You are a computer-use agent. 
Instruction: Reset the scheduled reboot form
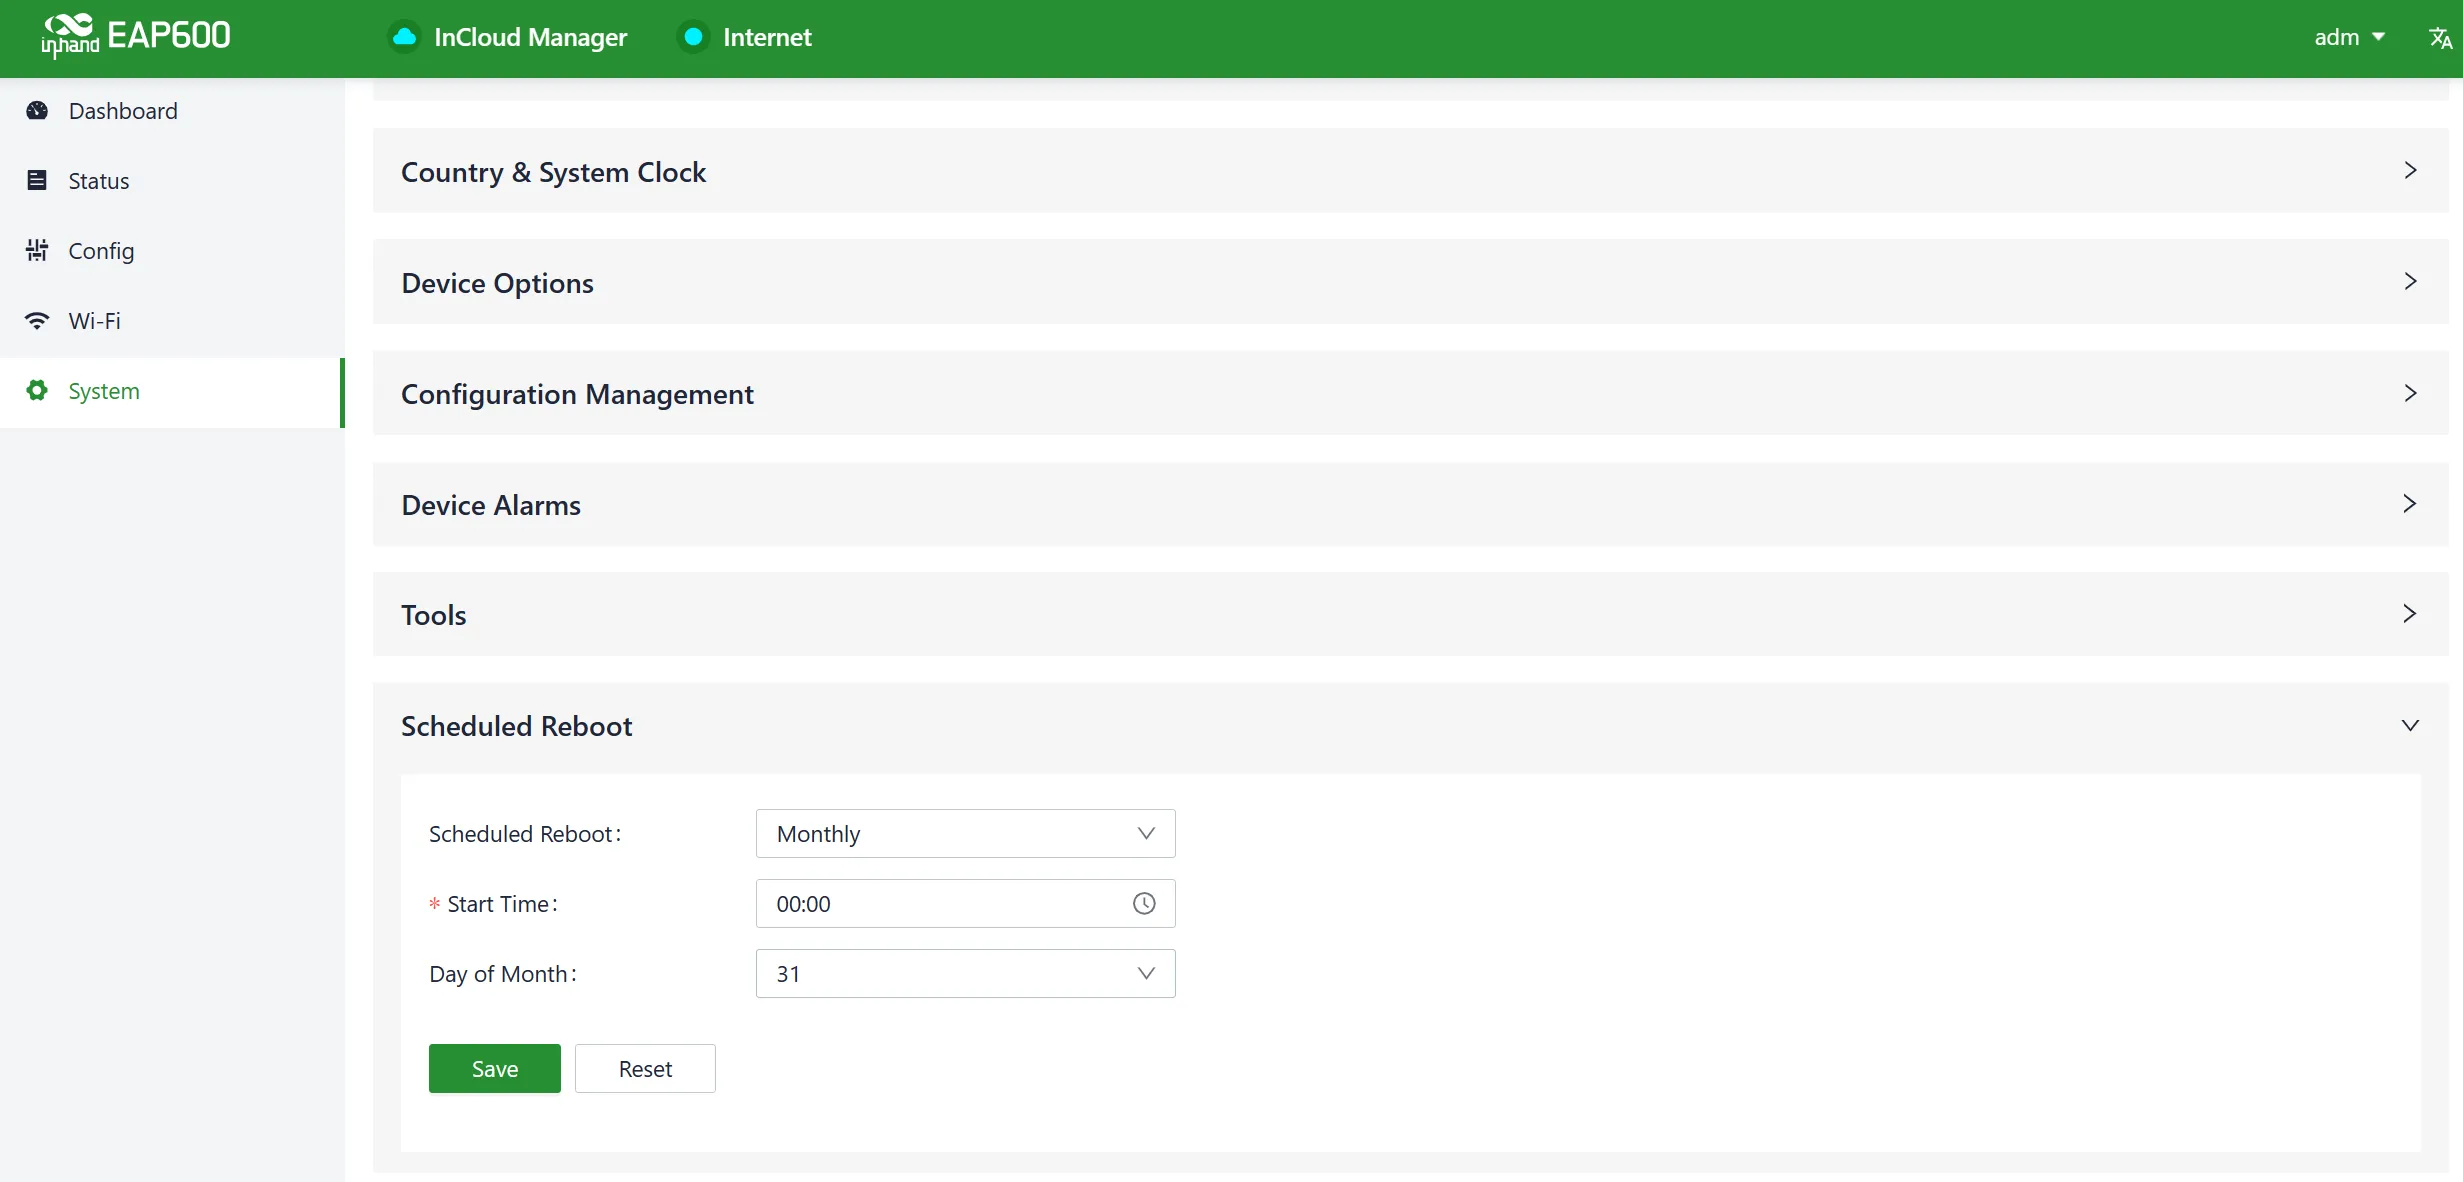(x=645, y=1068)
